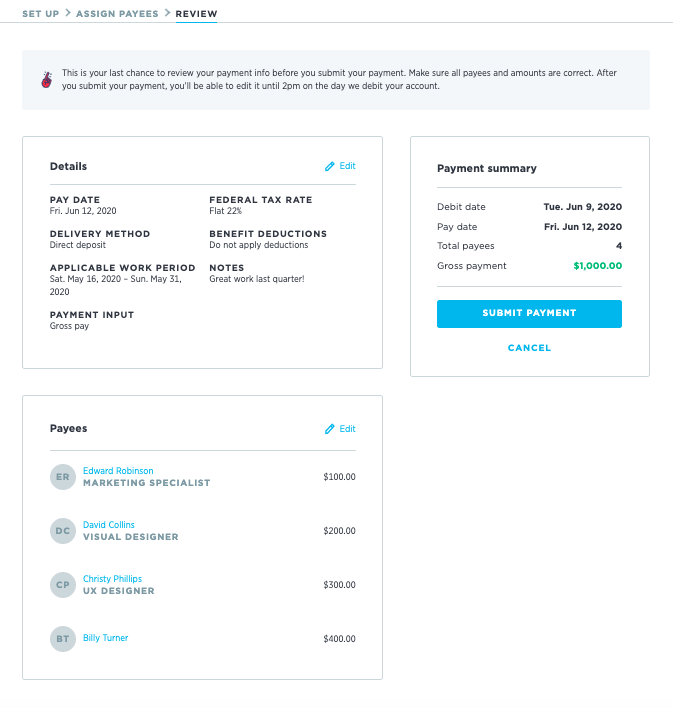Open David Collins' profile link
The height and width of the screenshot is (708, 673).
pos(109,525)
